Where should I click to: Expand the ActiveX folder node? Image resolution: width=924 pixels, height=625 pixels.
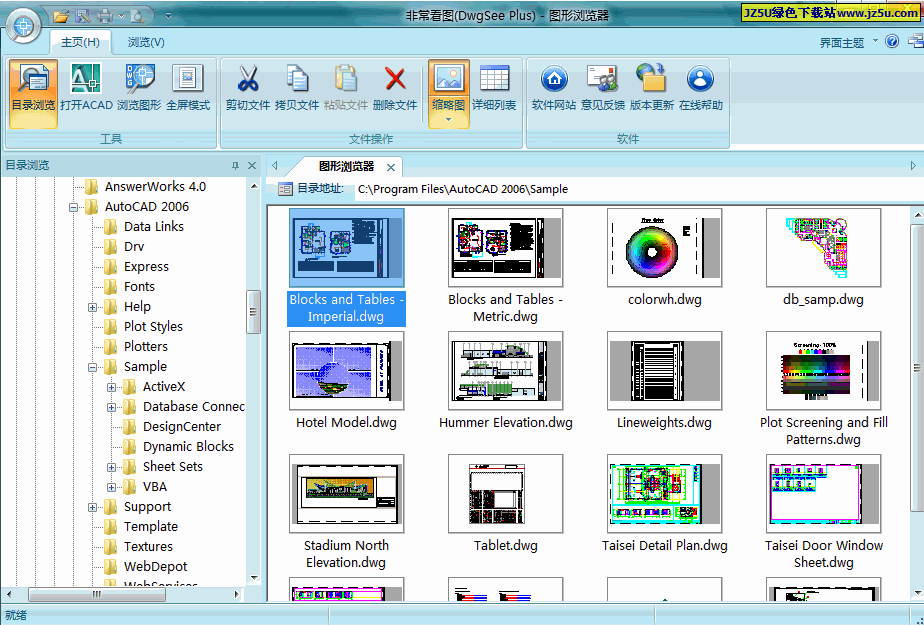tap(111, 388)
